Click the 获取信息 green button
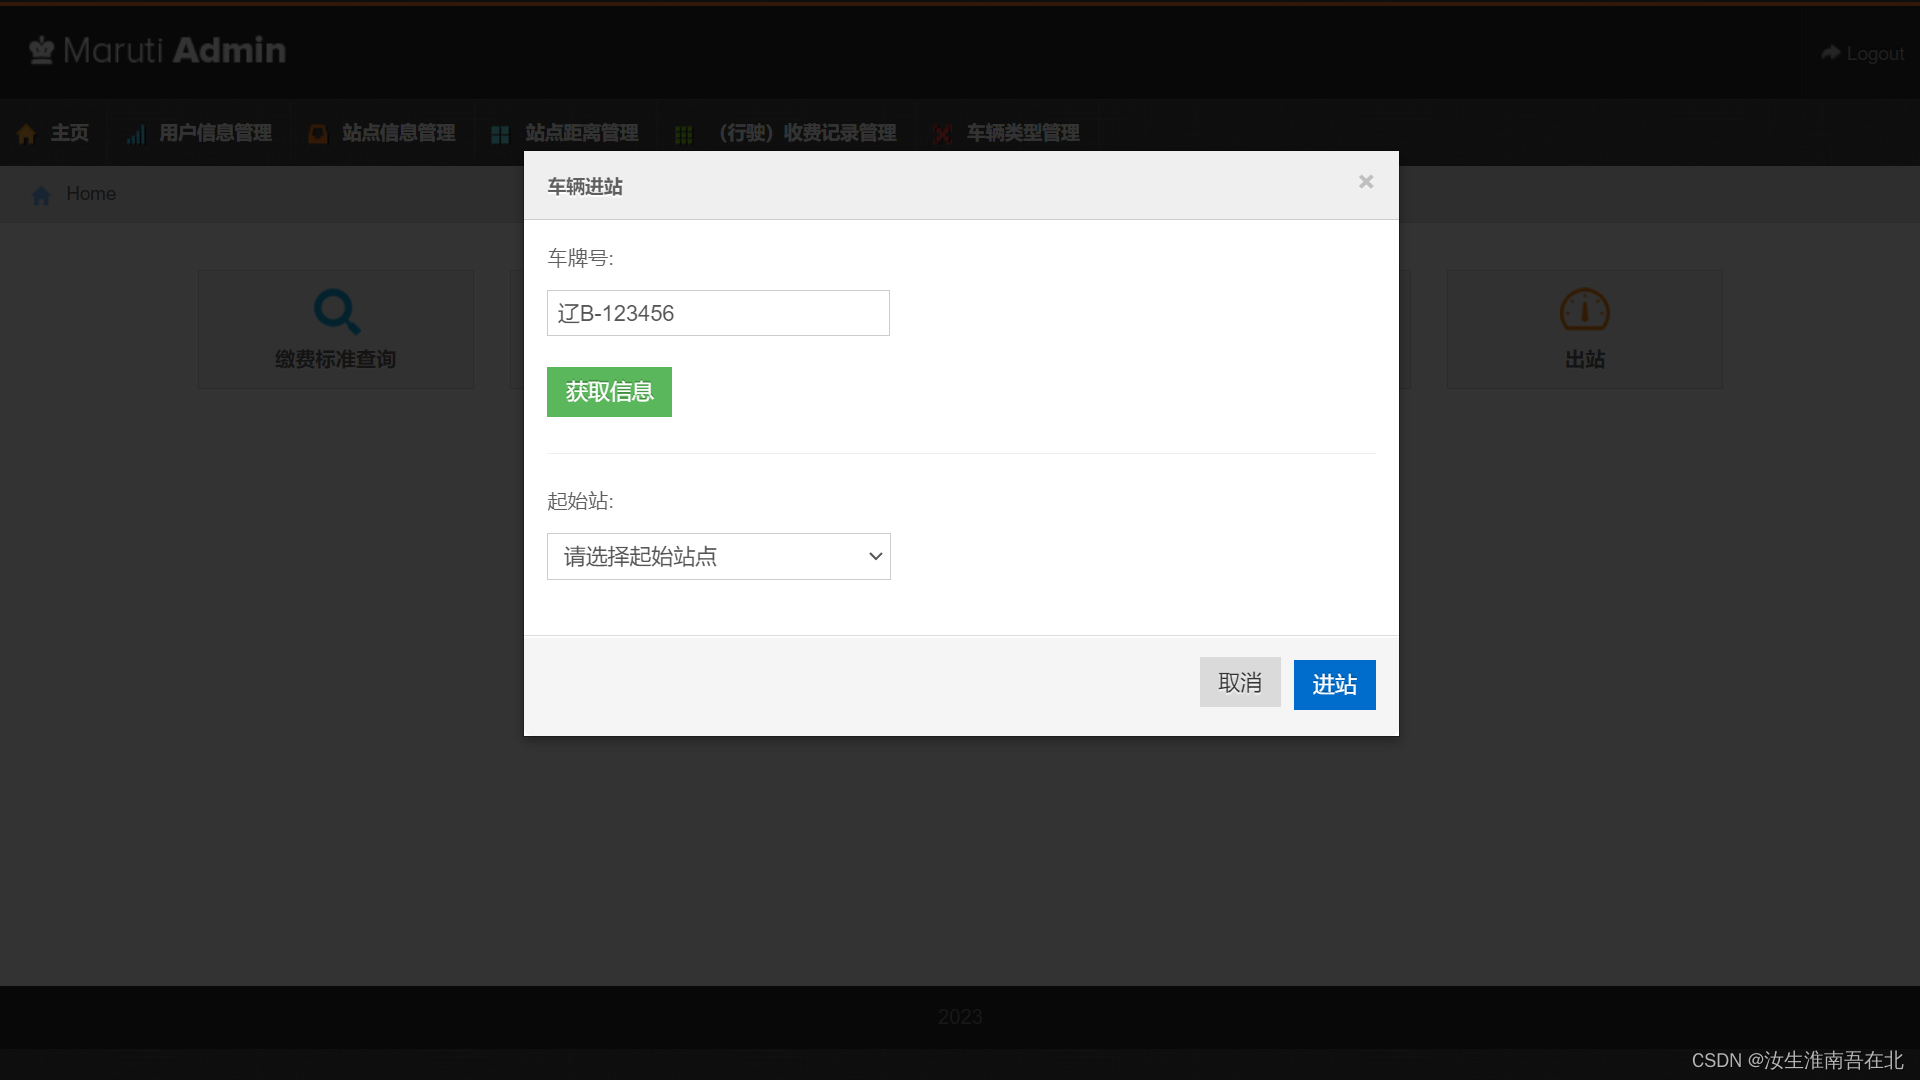The image size is (1920, 1080). tap(609, 392)
